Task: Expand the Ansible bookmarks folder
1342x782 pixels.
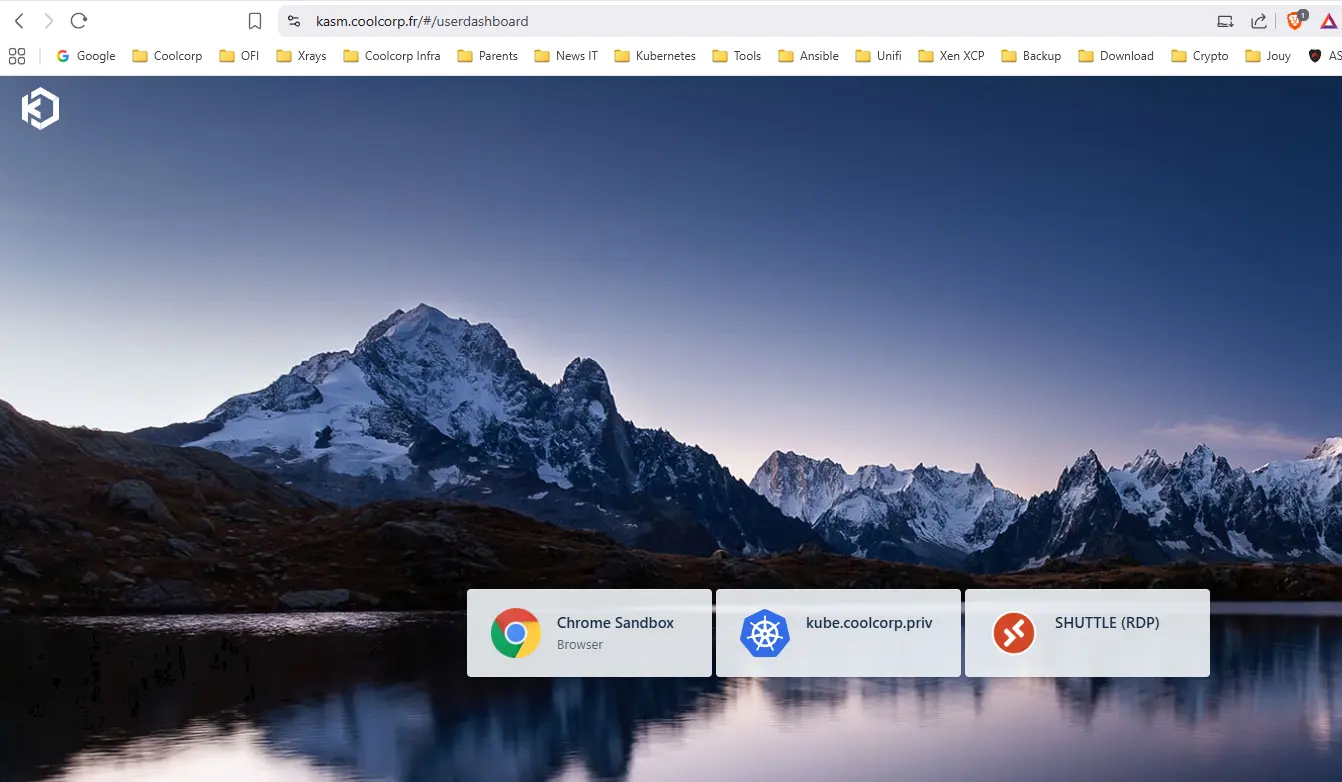Action: tap(808, 56)
